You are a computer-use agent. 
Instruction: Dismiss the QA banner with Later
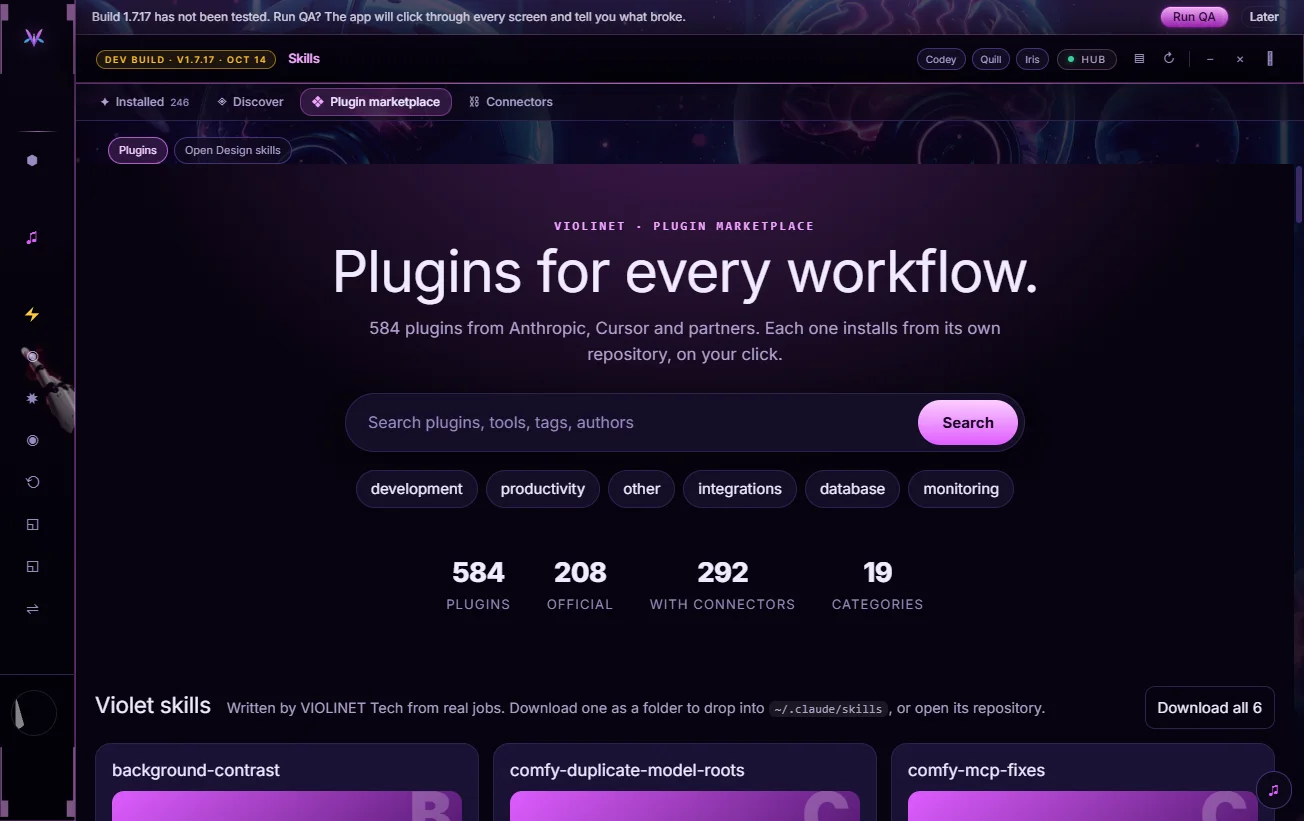(1264, 17)
